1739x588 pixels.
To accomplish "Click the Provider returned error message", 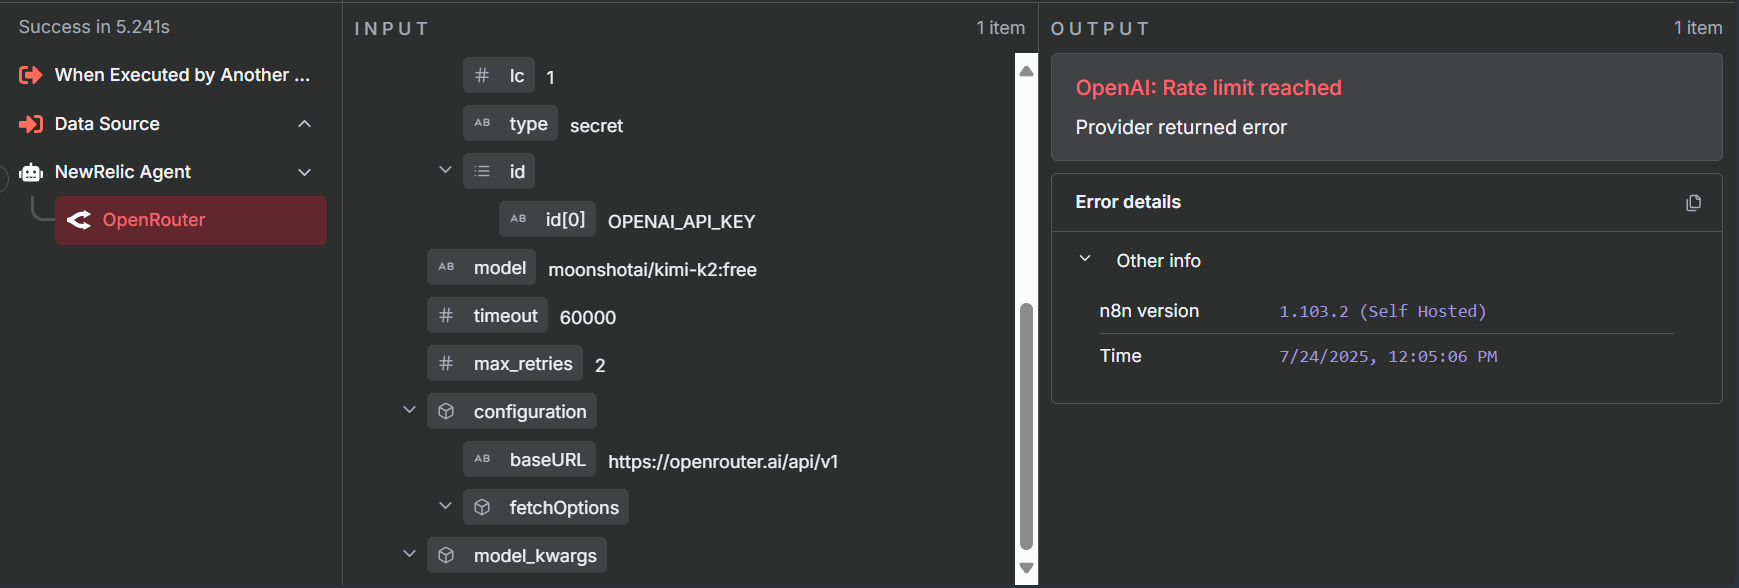I will [1181, 128].
